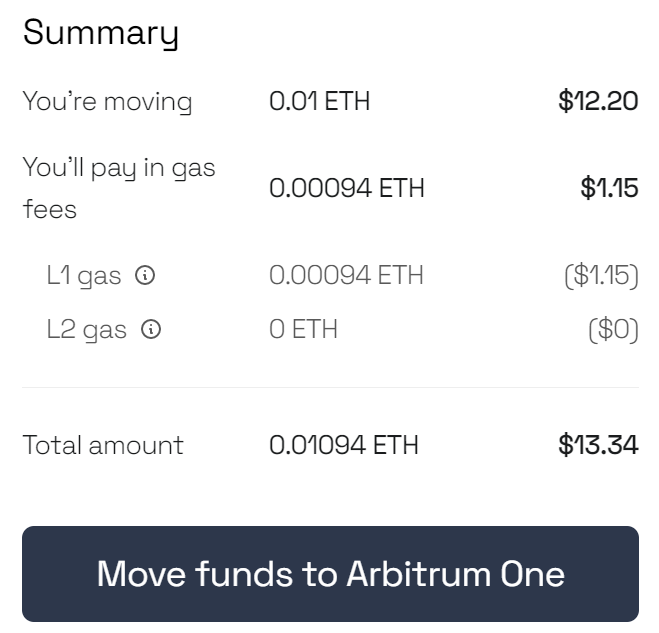Click the L2 gas label text
This screenshot has height=633, width=659.
tap(87, 329)
